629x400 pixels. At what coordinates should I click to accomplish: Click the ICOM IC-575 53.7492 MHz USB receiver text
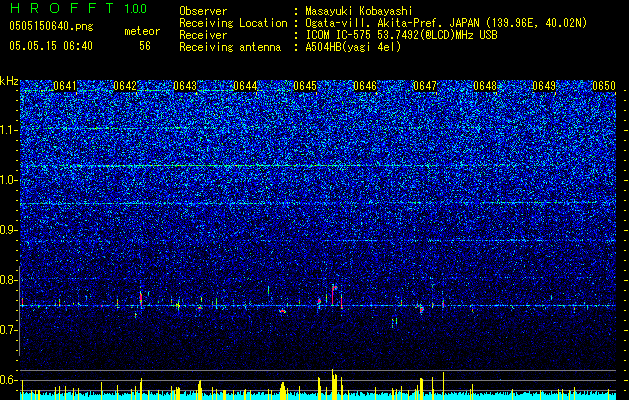click(401, 35)
